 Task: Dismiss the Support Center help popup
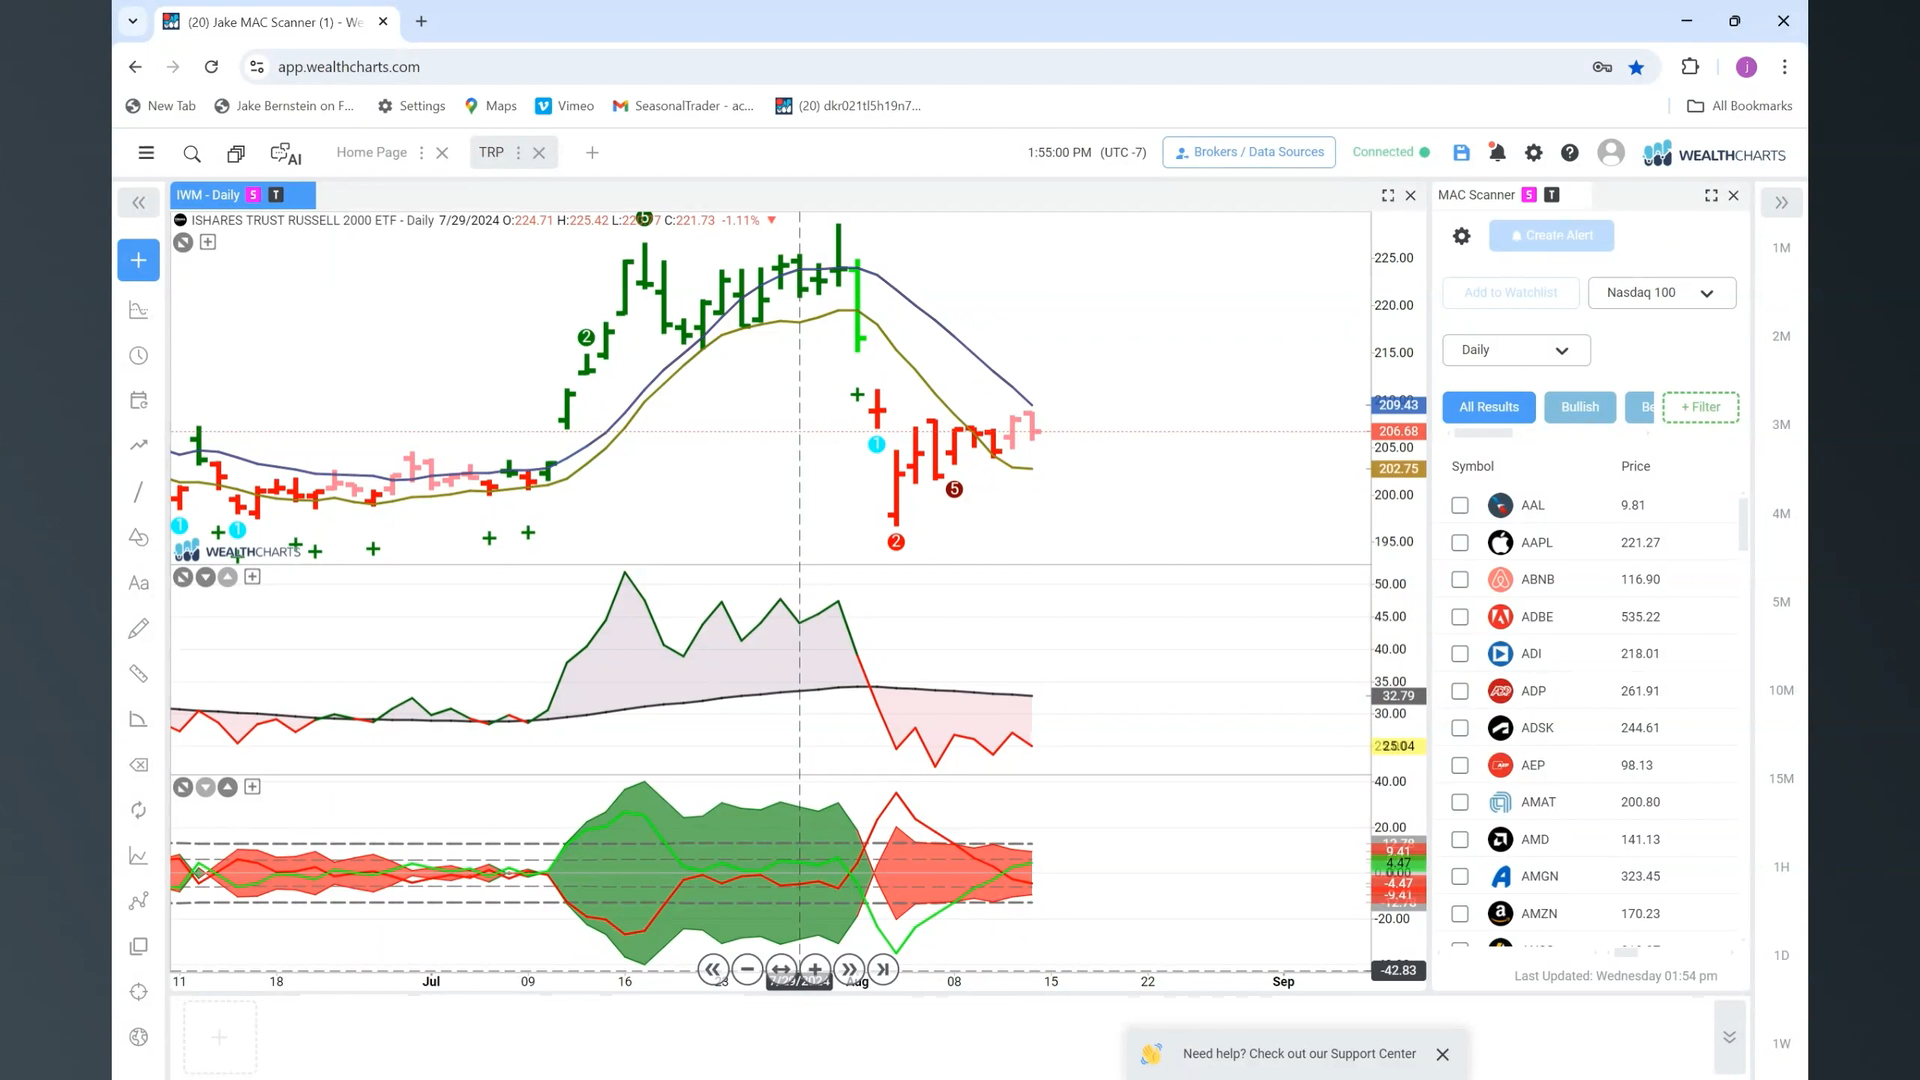coord(1442,1054)
